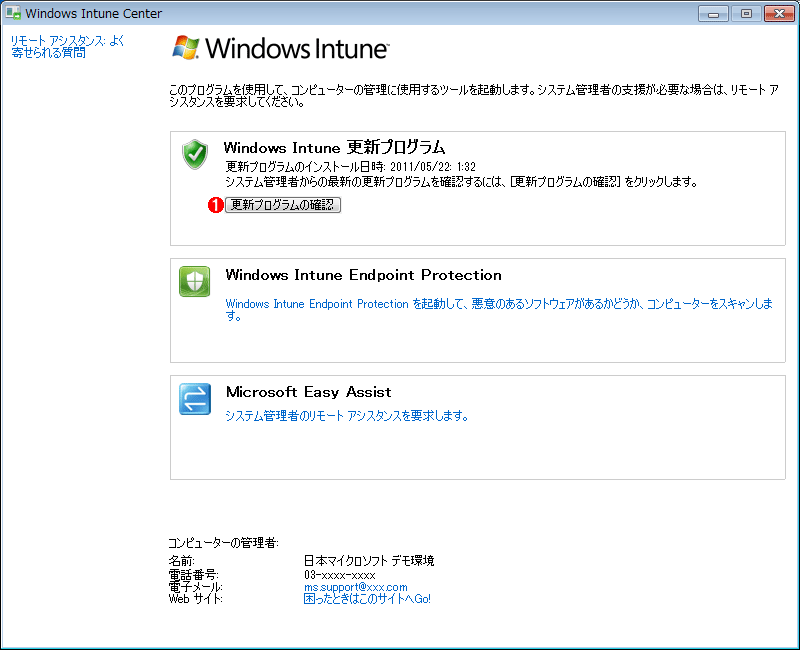
Task: Click the Windows Intune 更新プログラム heading
Action: (334, 147)
